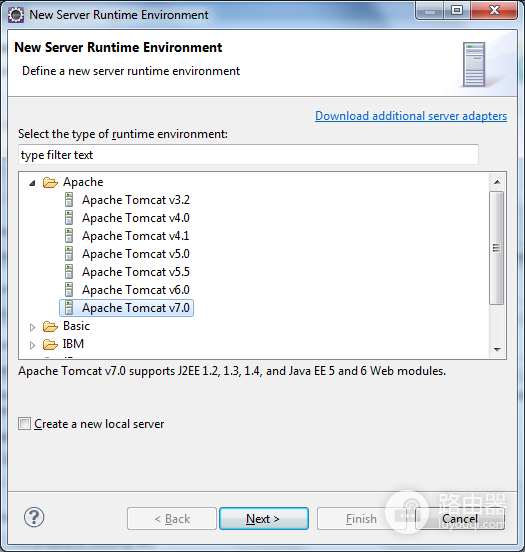Click the Apache Tomcat v3.2 server icon
Screen dimensions: 525x552
[x=69, y=200]
